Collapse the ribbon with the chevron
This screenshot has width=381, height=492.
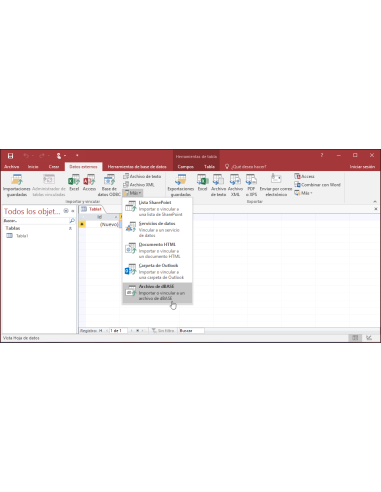tap(375, 201)
